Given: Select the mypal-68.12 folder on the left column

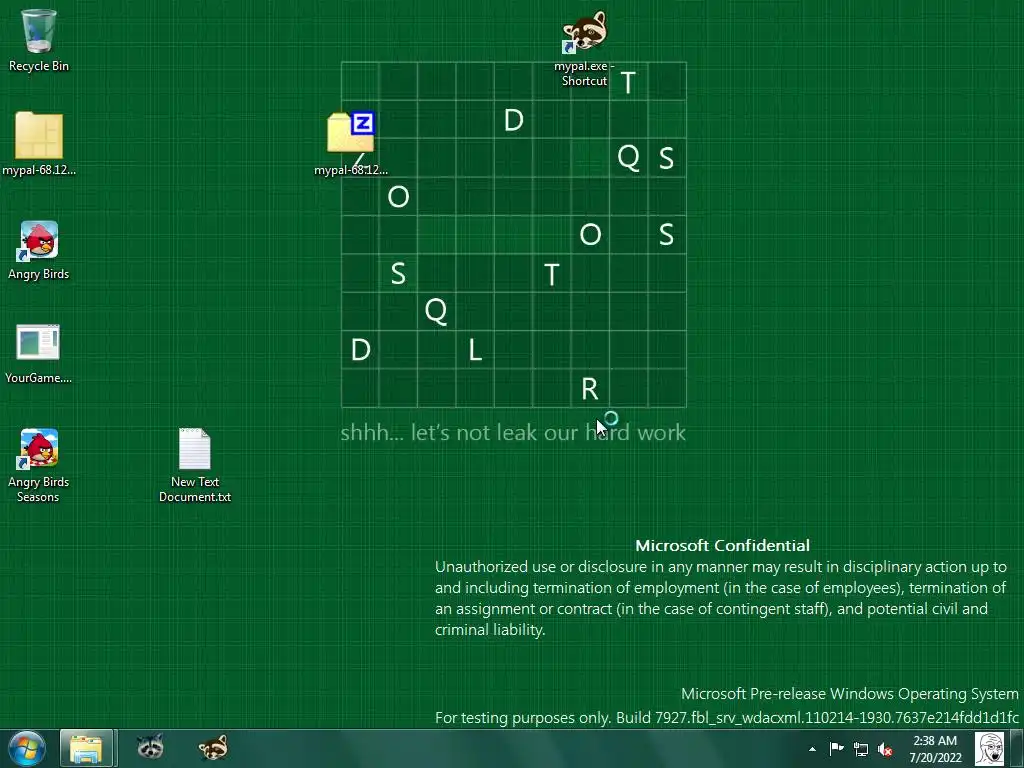Looking at the screenshot, I should 39,144.
